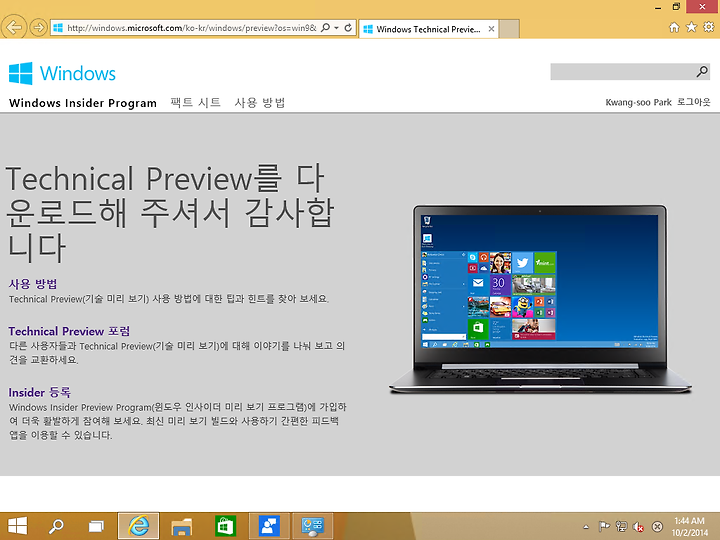Open the Technical Preview 포럼 link
This screenshot has height=540, width=720.
pos(69,331)
